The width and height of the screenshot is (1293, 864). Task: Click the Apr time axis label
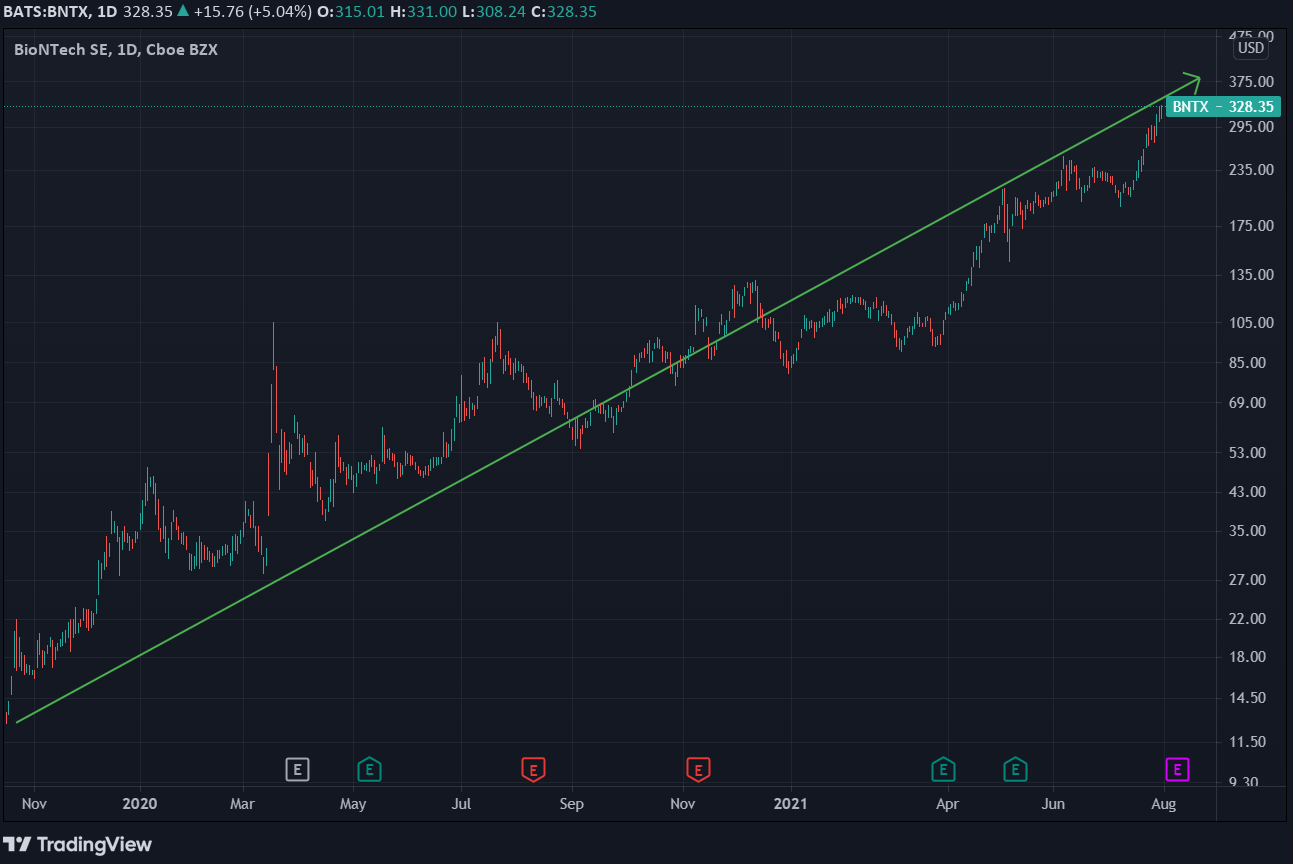coord(946,803)
